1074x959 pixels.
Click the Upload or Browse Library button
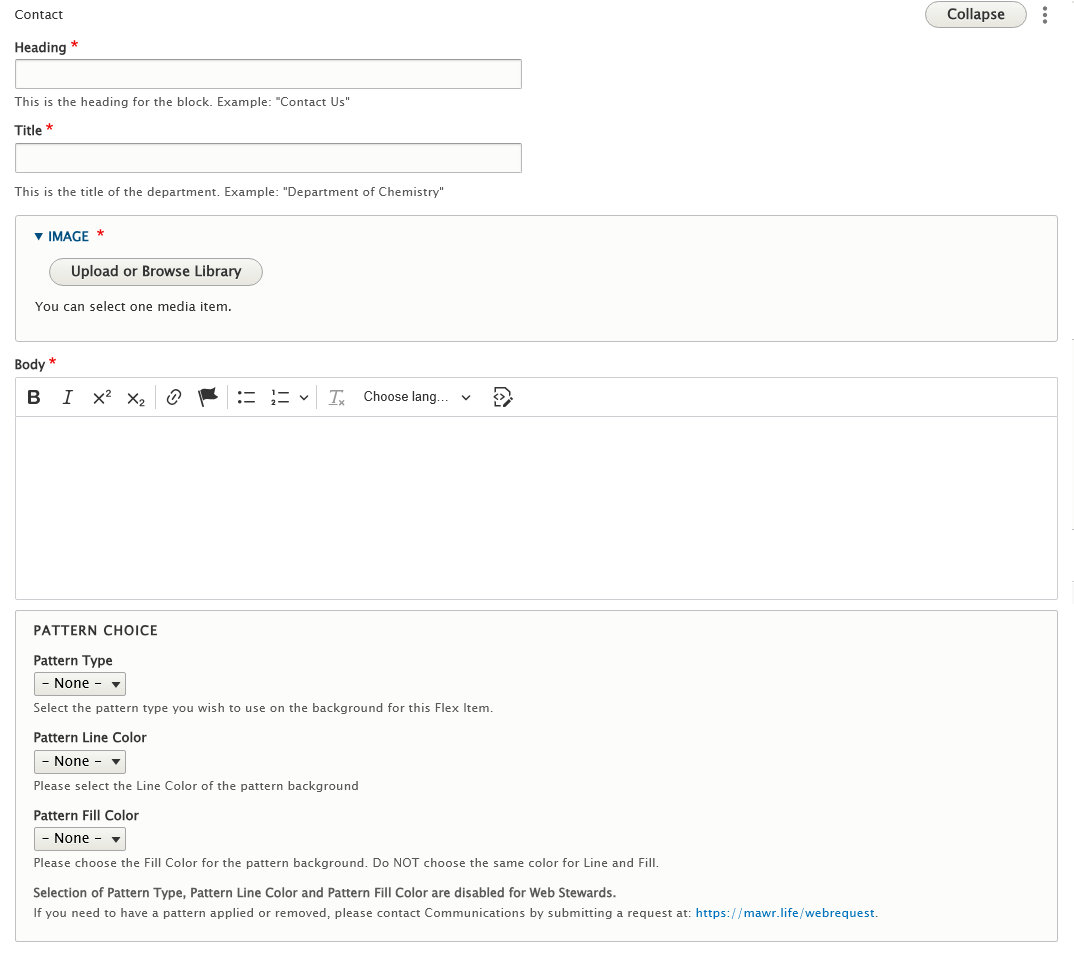point(155,271)
